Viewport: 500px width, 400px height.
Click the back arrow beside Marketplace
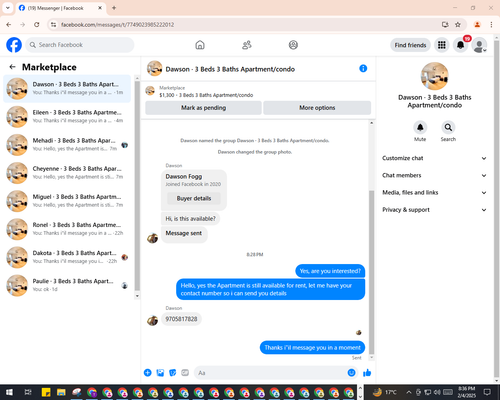click(x=13, y=67)
